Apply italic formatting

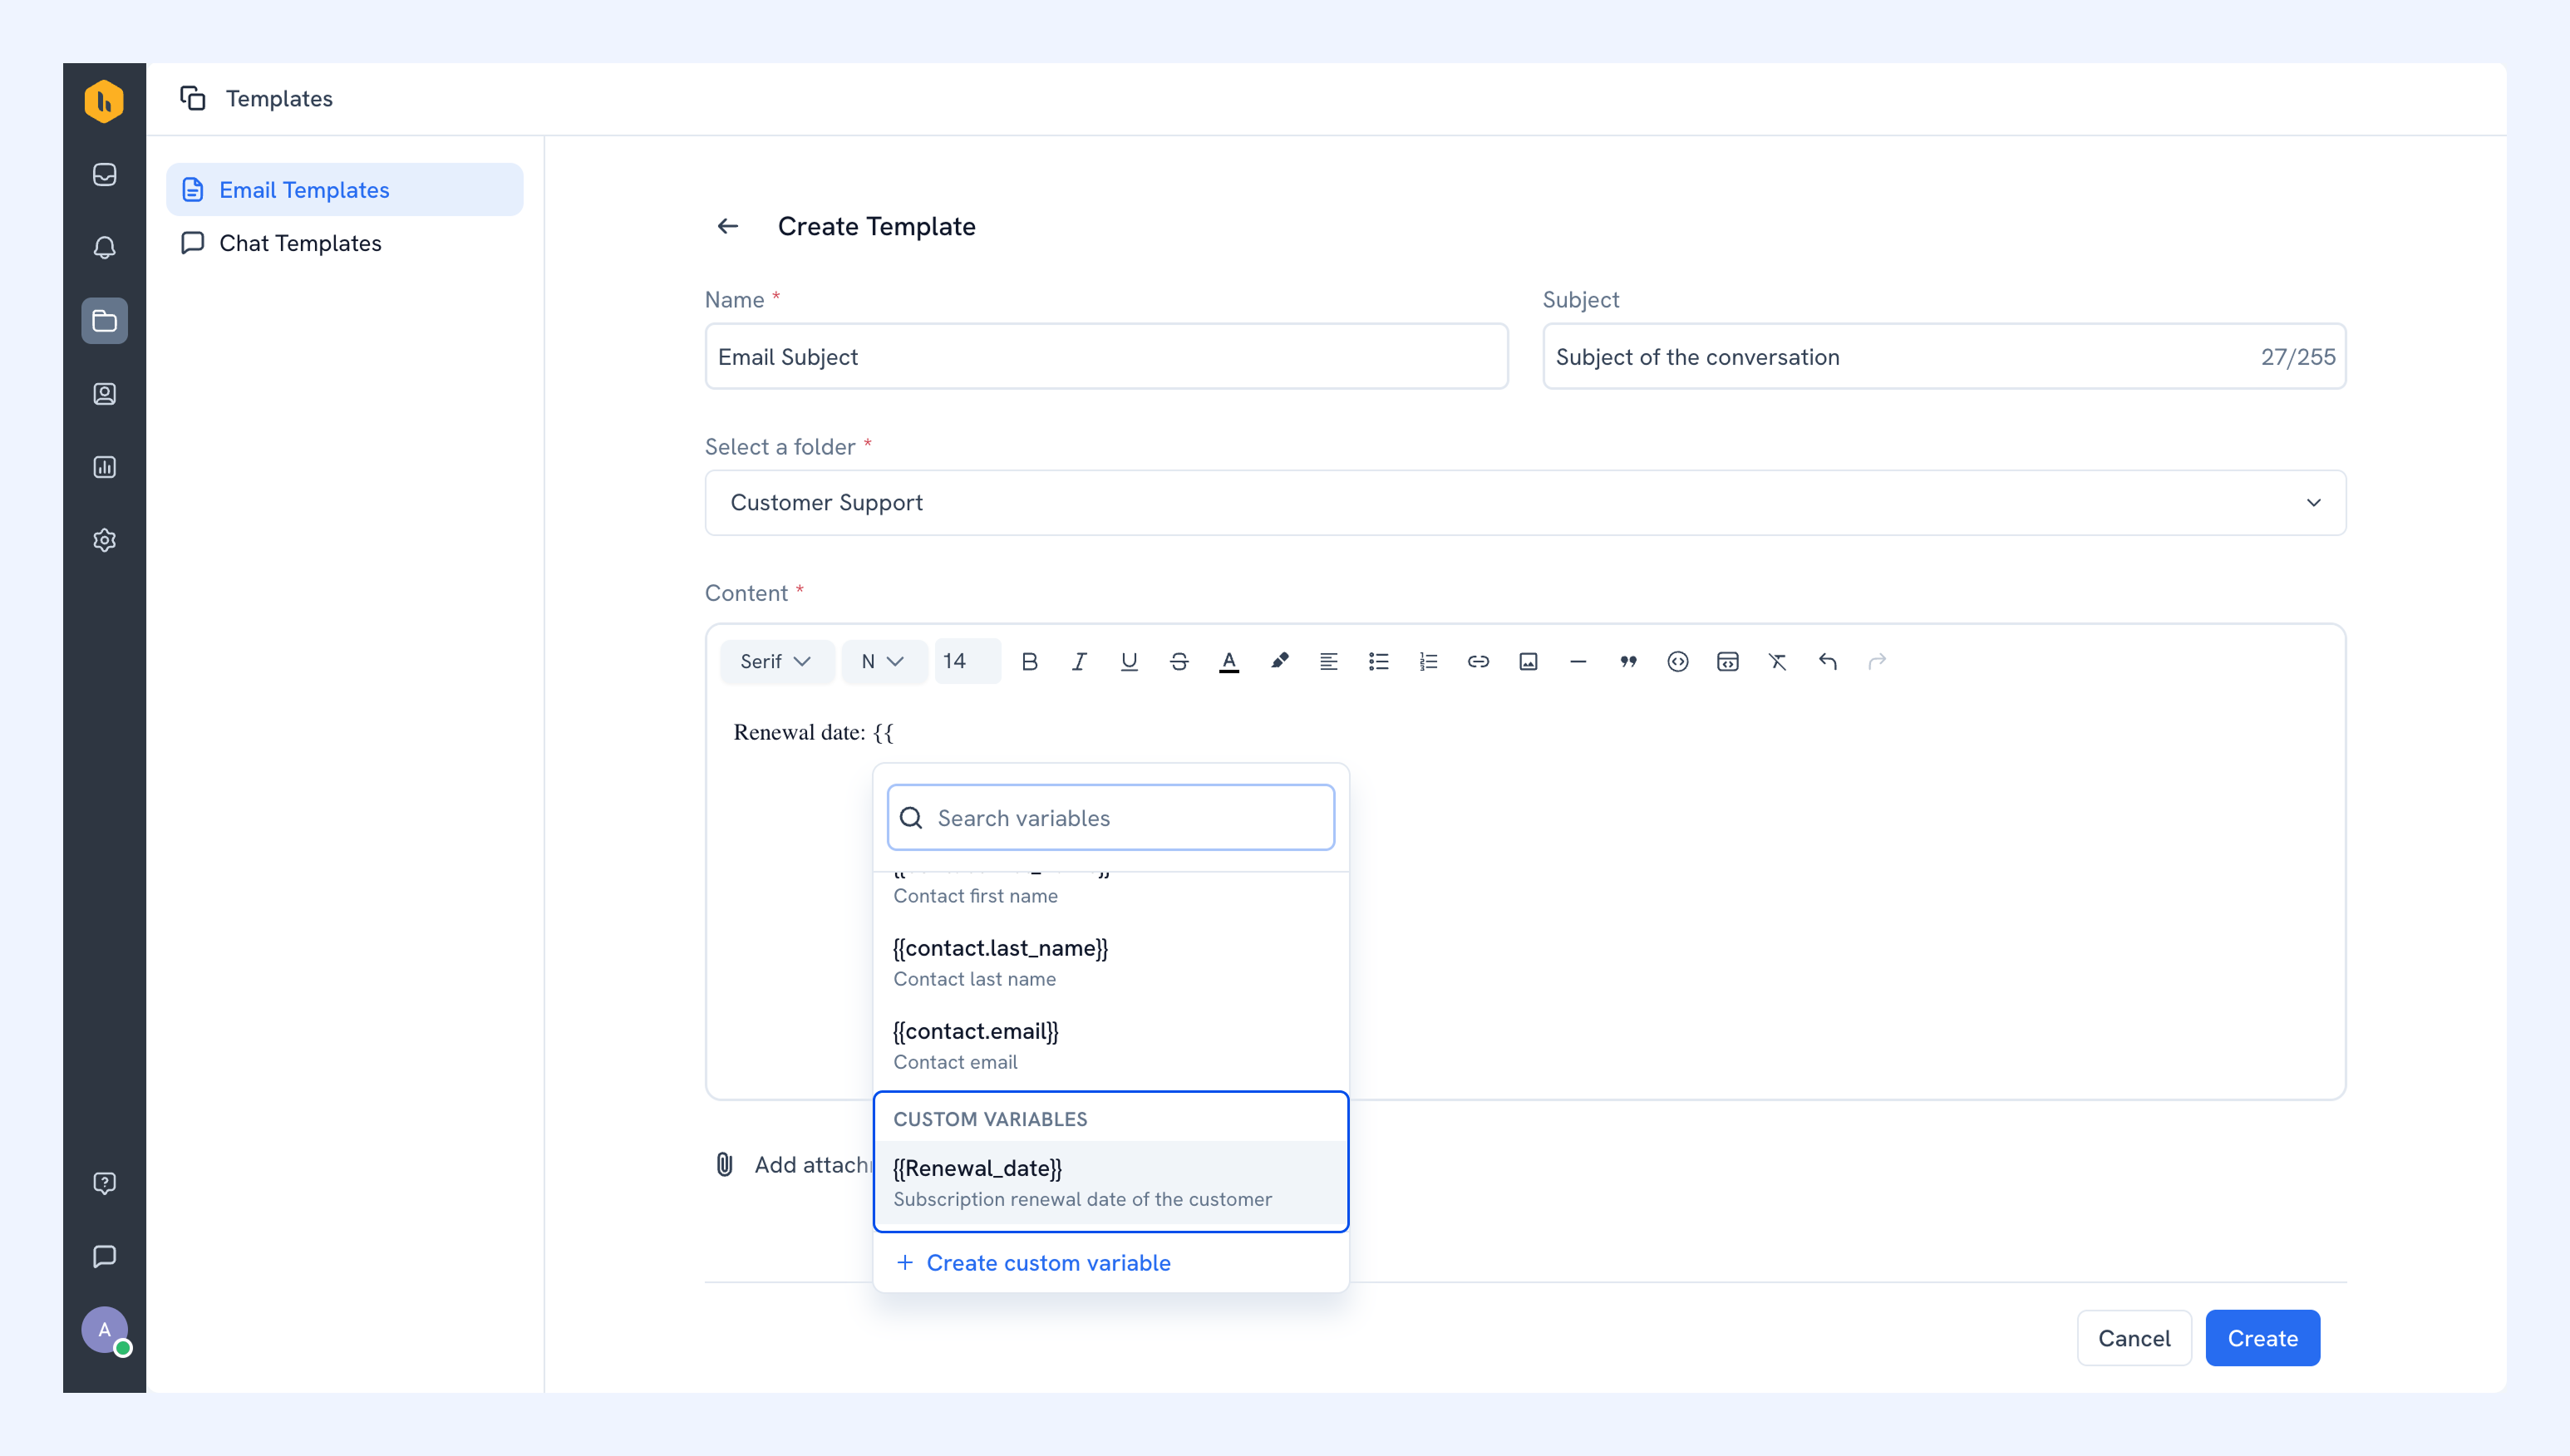[1079, 661]
